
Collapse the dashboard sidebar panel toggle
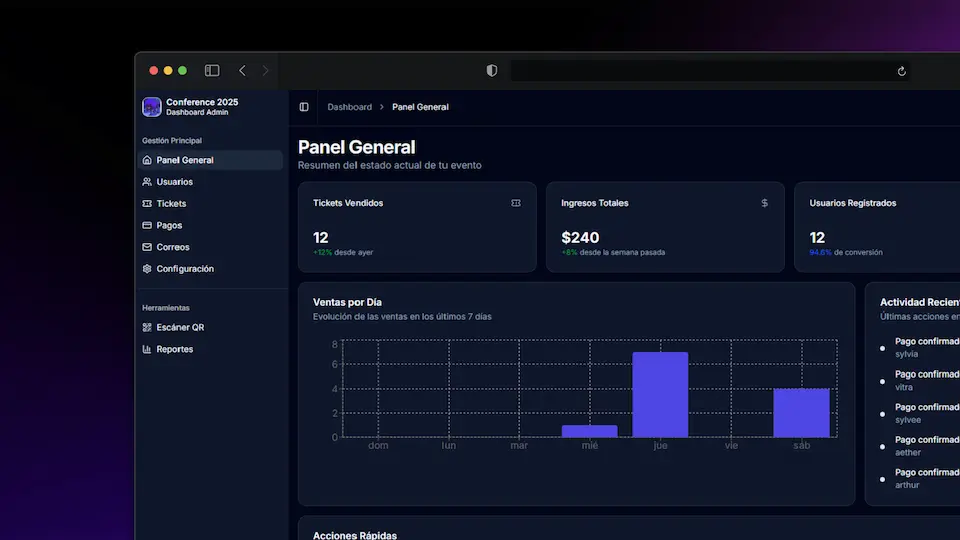[x=304, y=107]
